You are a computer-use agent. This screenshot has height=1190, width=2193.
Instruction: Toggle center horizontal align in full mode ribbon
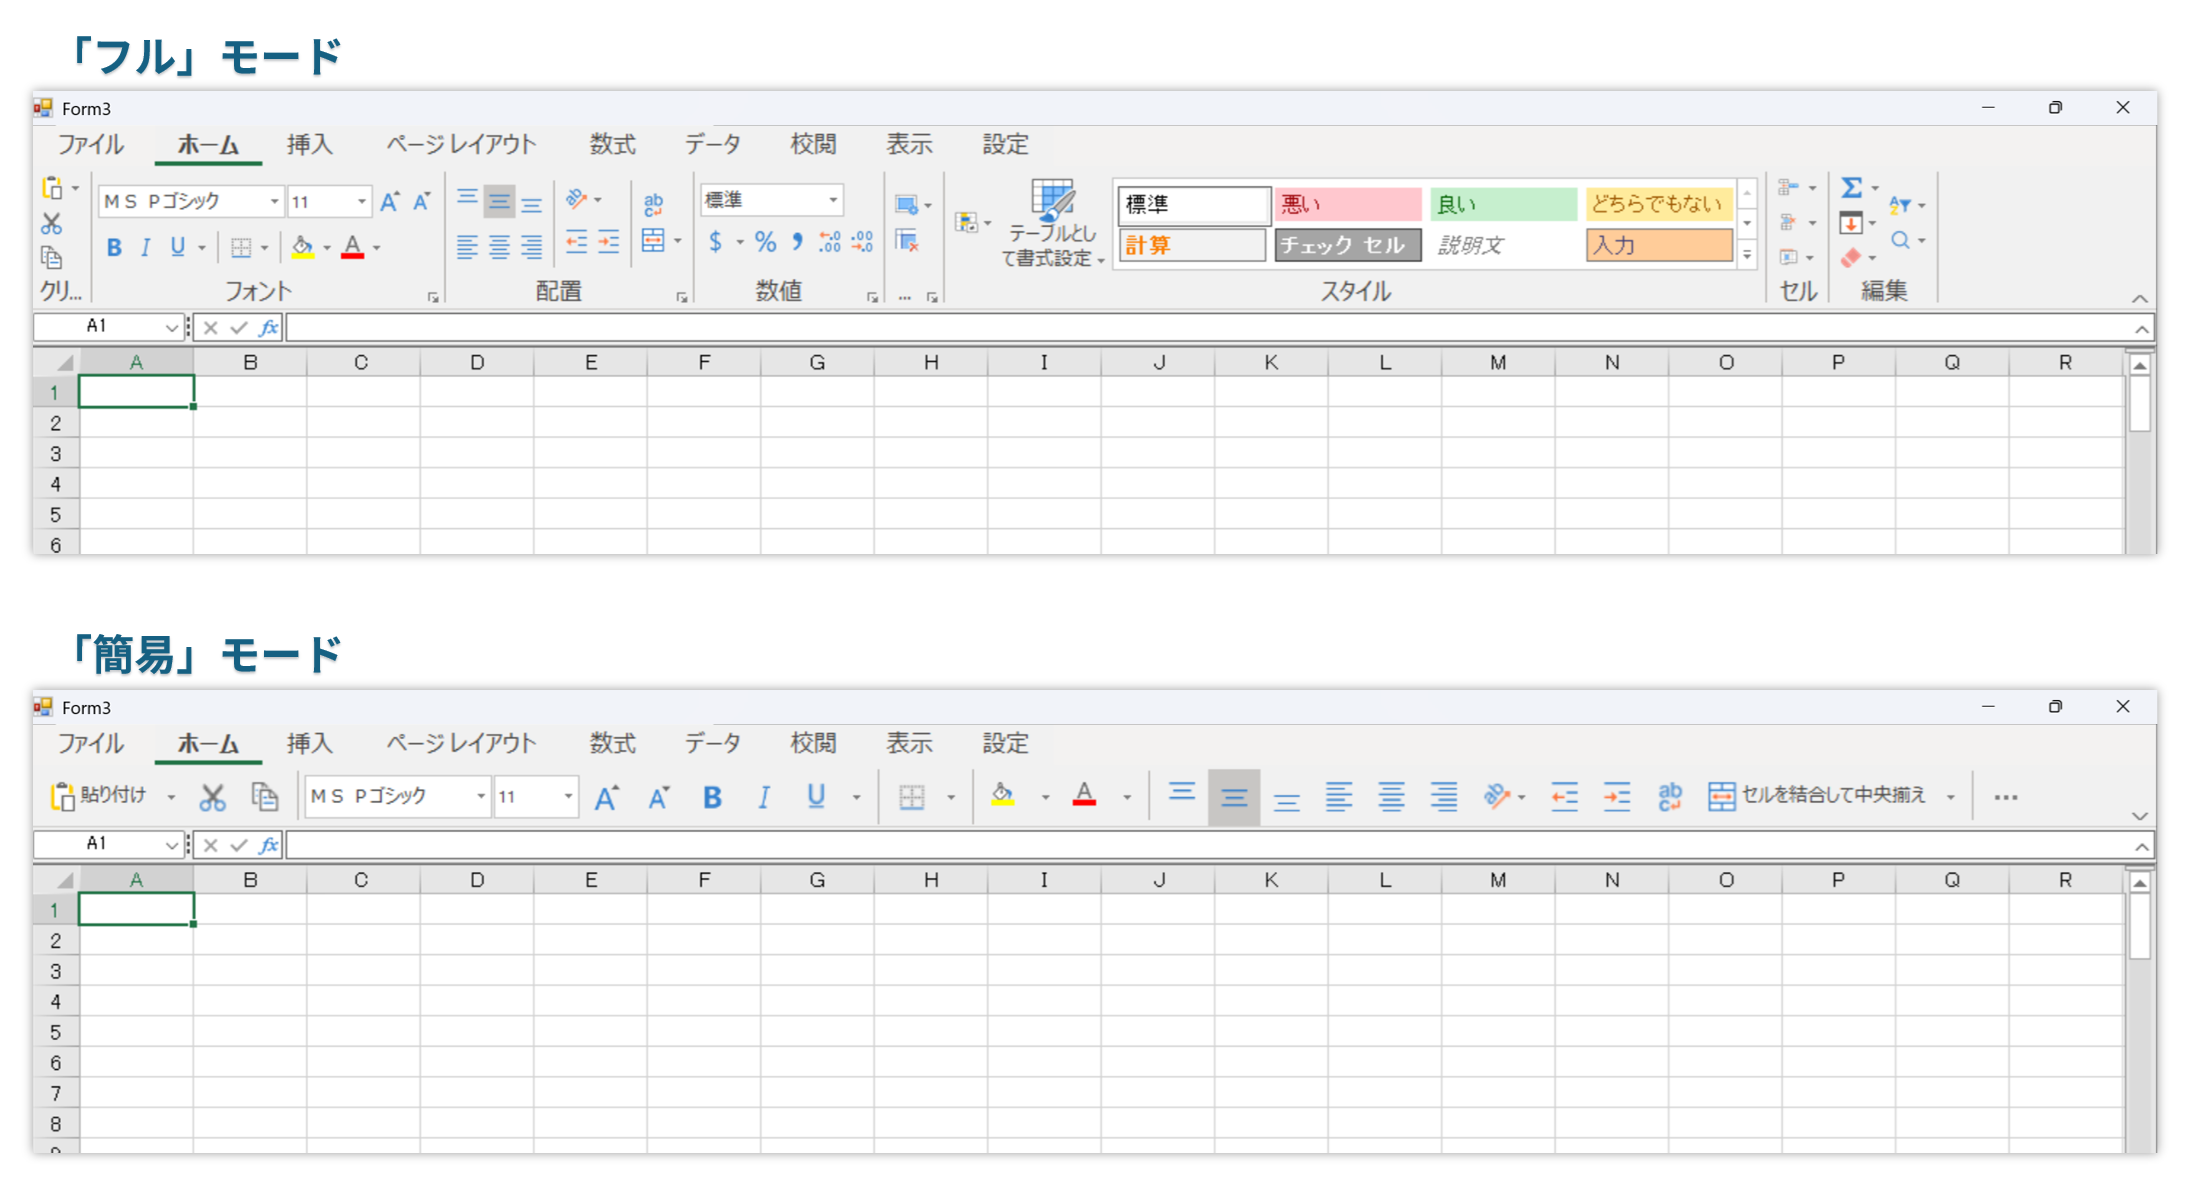[499, 246]
